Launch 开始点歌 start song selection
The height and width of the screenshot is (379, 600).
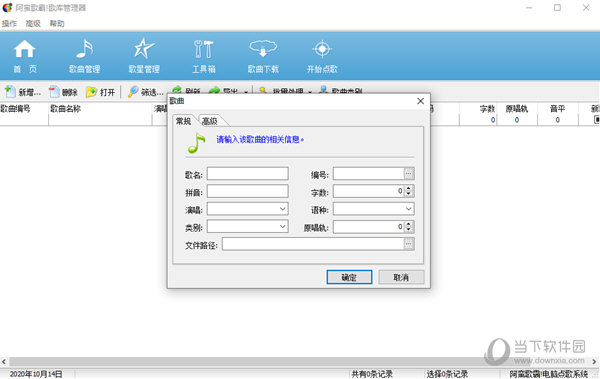pyautogui.click(x=322, y=57)
